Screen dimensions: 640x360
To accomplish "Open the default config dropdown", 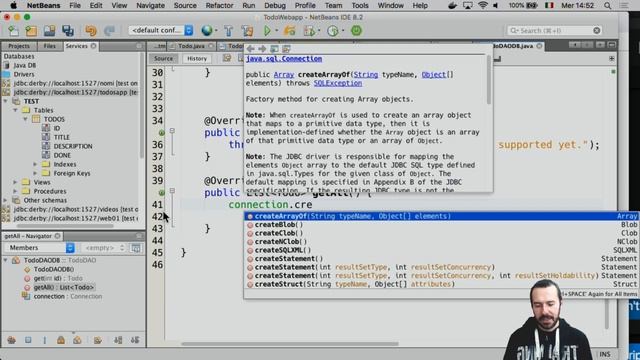I will (161, 31).
